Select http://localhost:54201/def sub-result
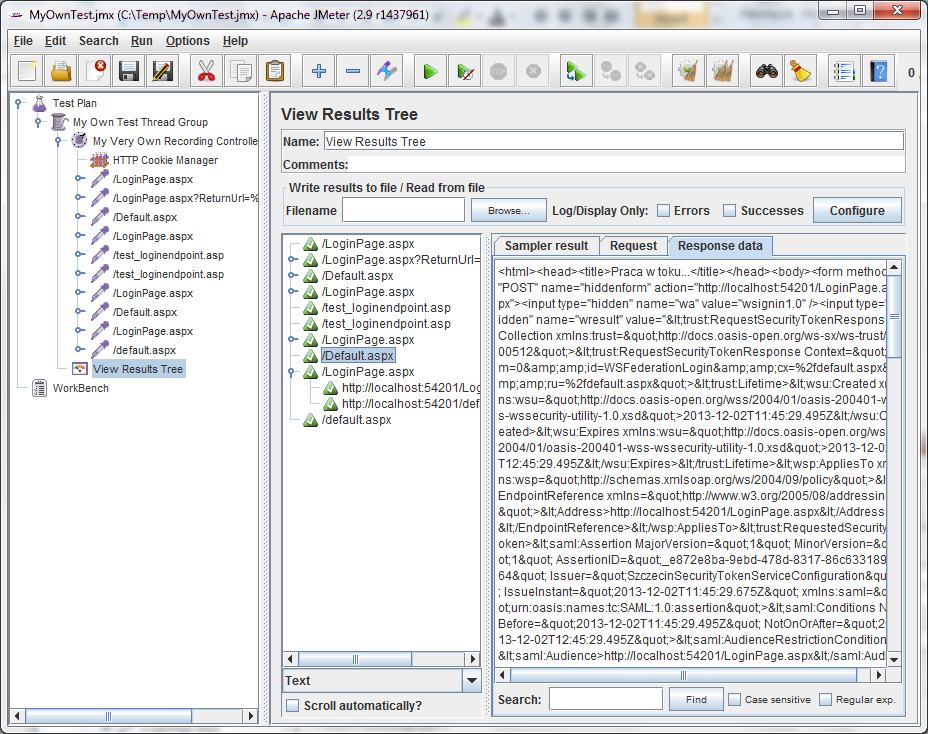This screenshot has width=928, height=734. [410, 404]
